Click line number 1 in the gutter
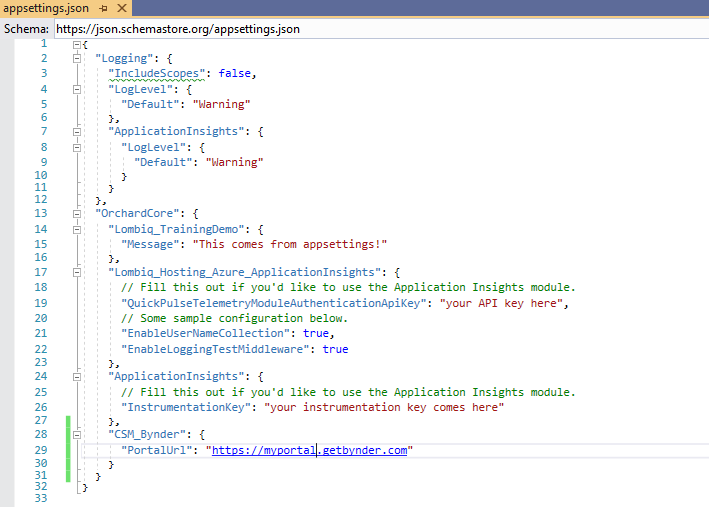The image size is (709, 507). 44,43
